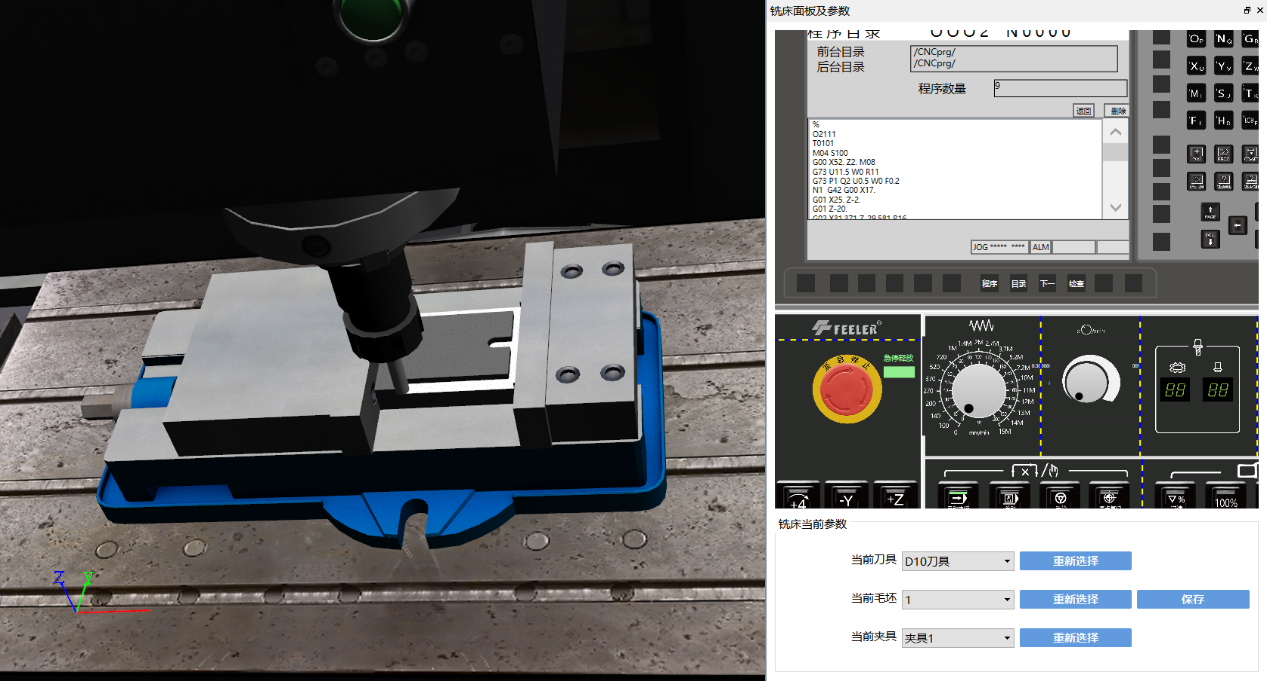Click the left cursor arrow key

tap(1237, 225)
